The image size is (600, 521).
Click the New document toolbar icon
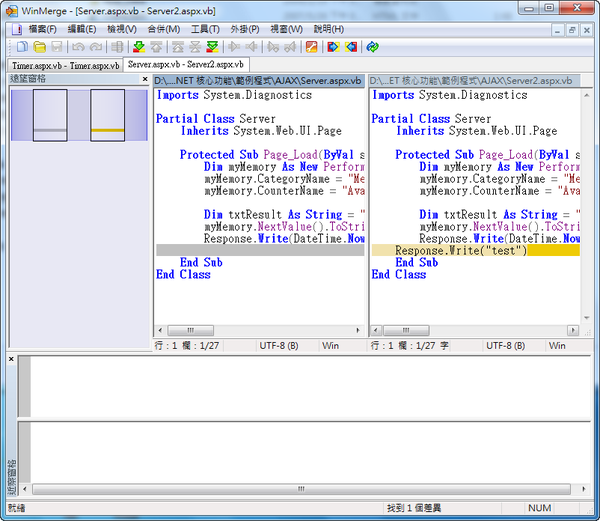pos(22,47)
